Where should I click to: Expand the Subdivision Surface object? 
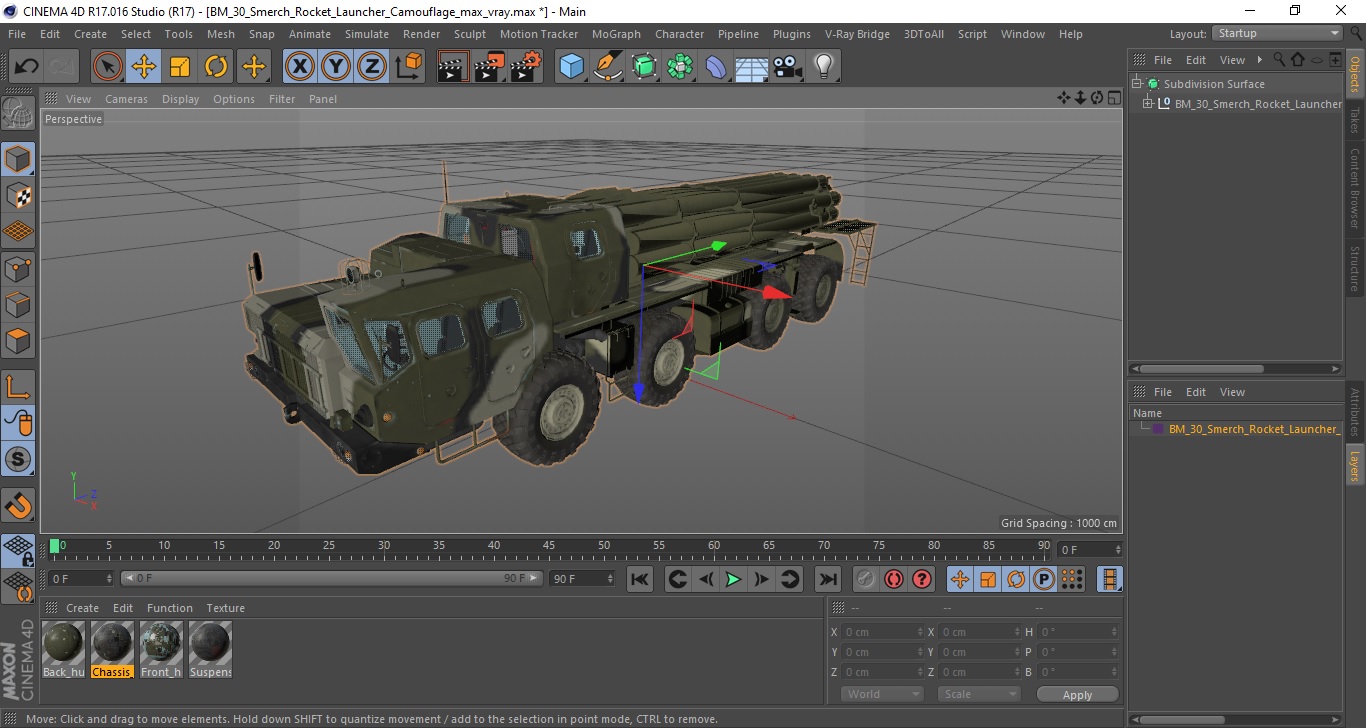point(1137,84)
